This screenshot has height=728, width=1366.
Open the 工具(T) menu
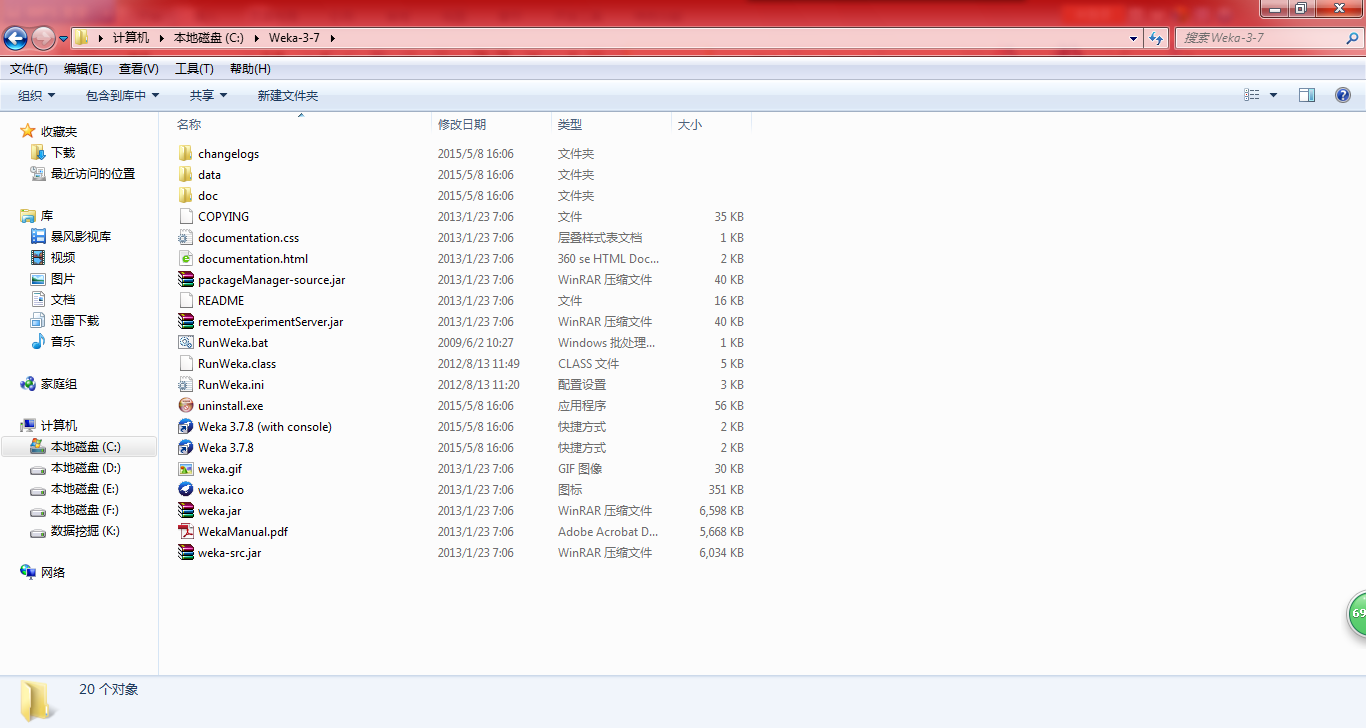(x=194, y=69)
